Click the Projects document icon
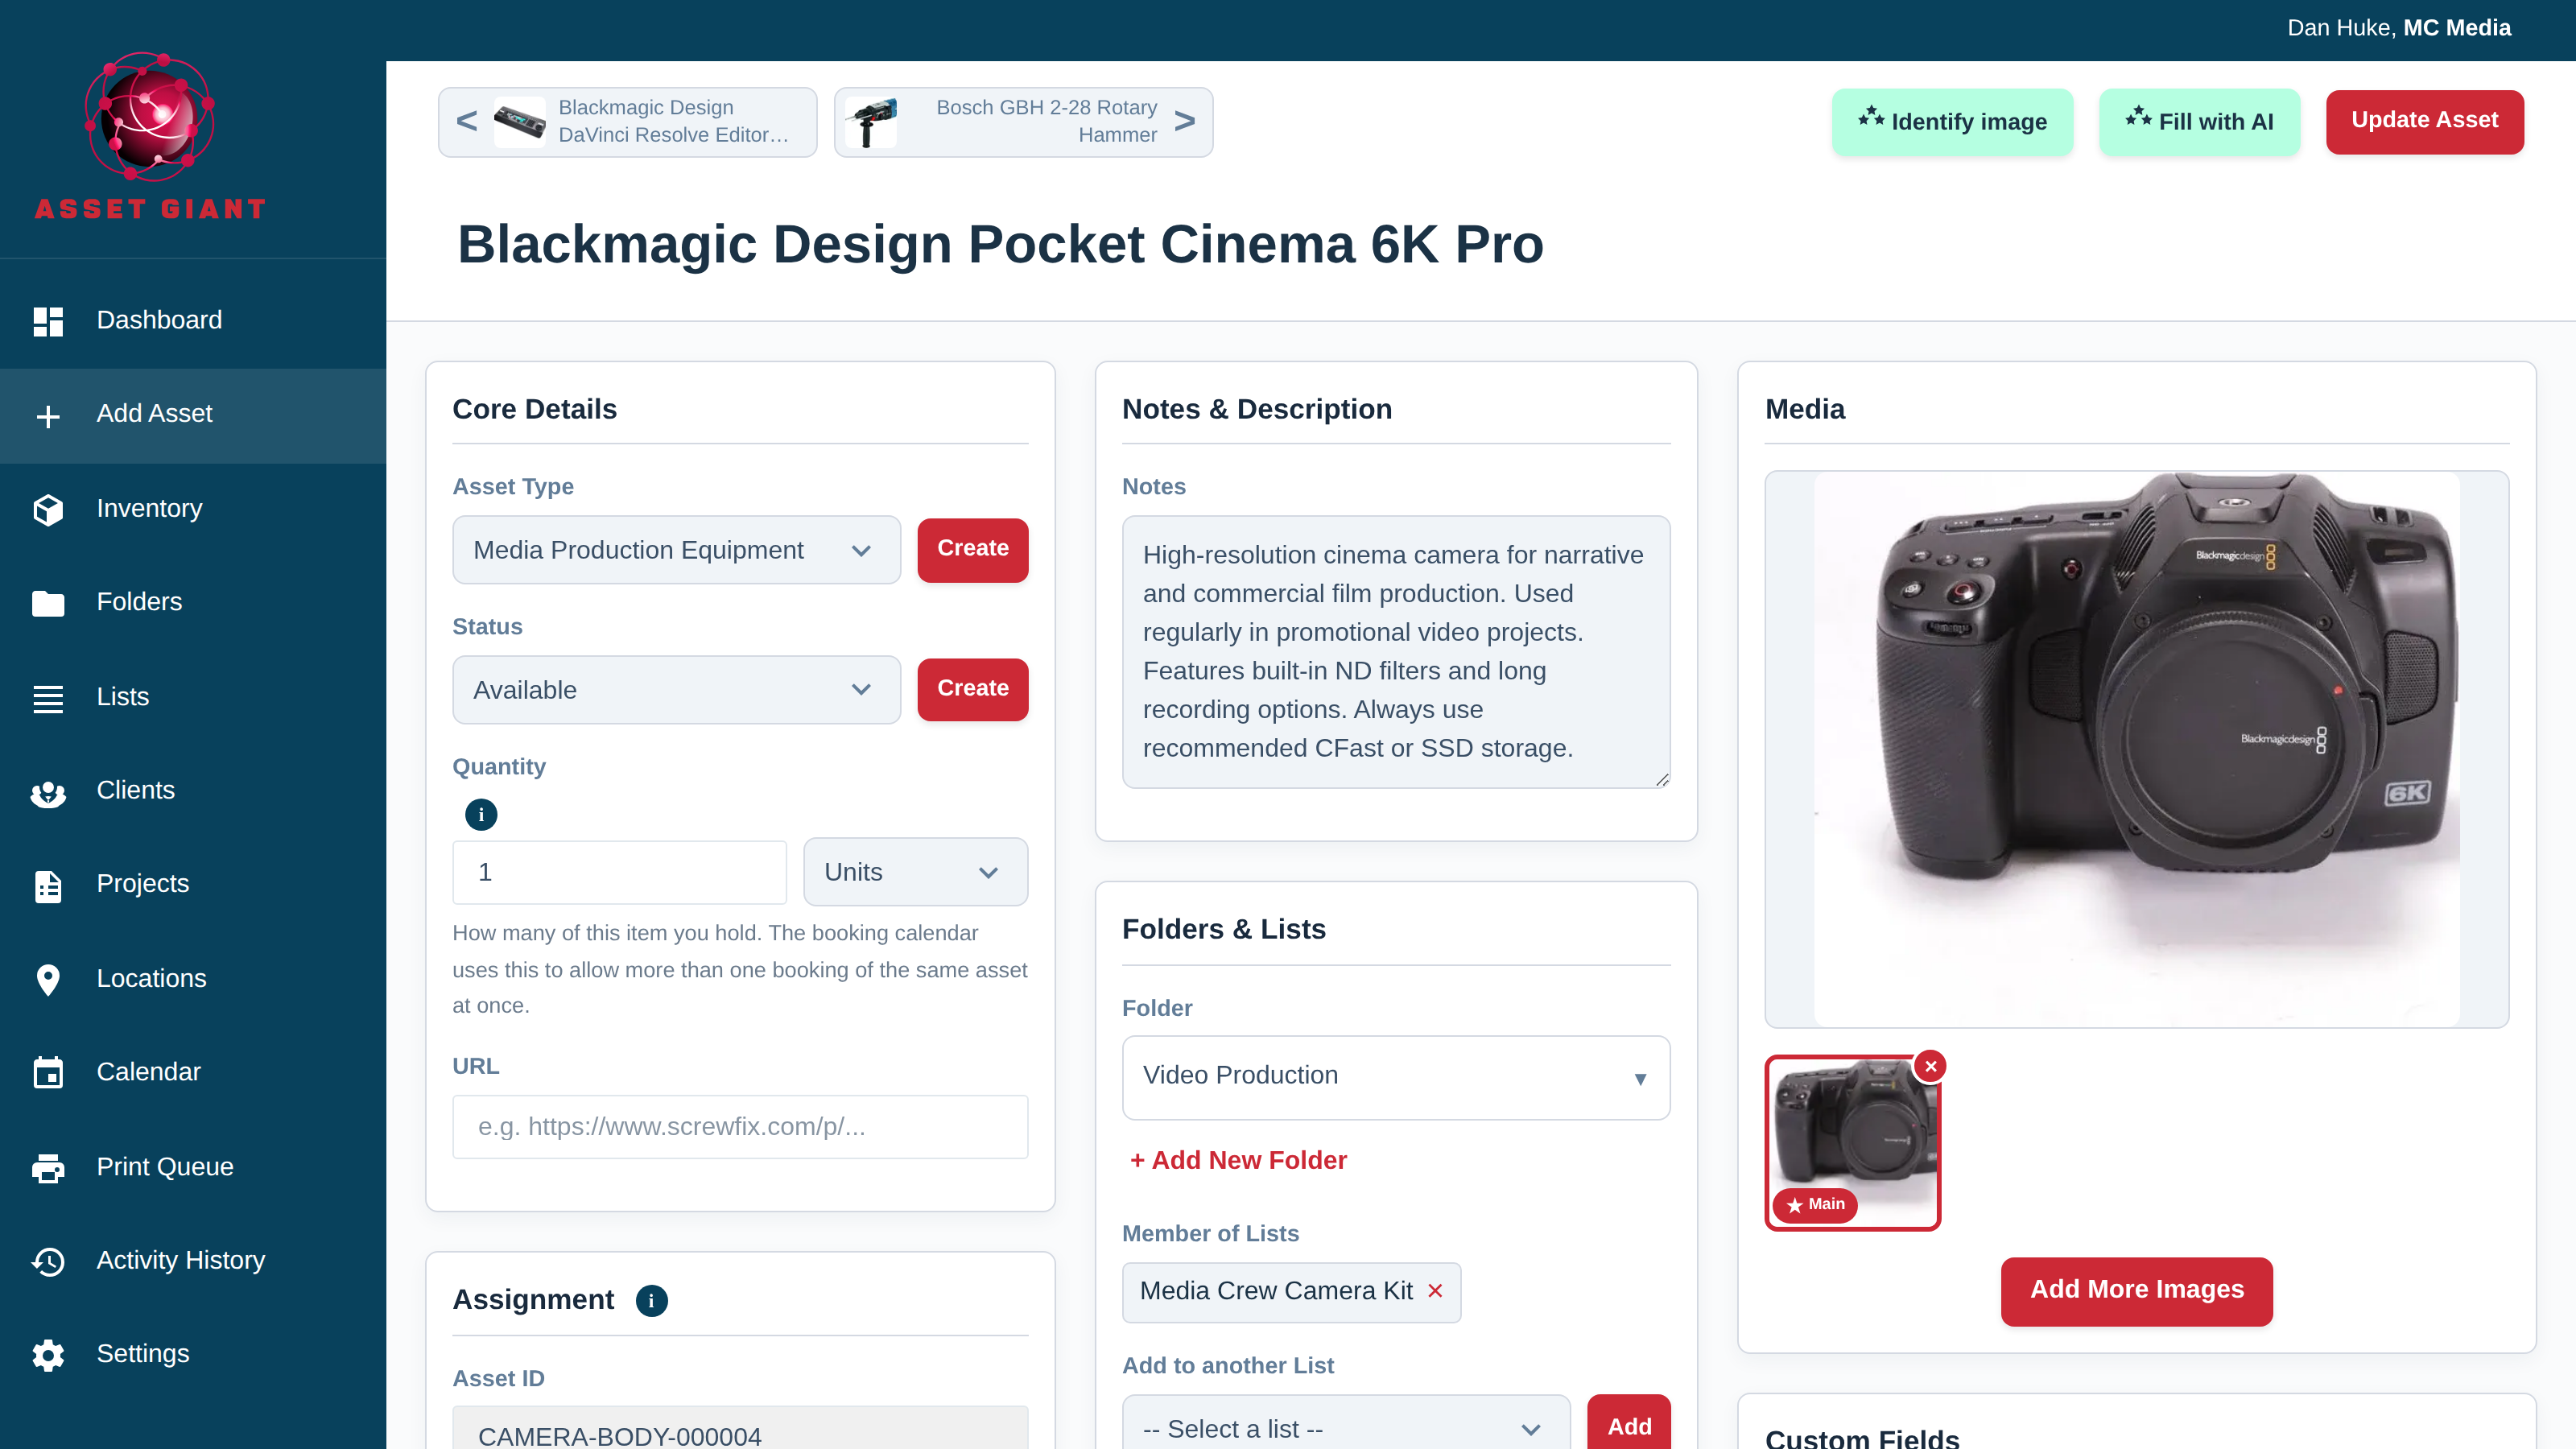The height and width of the screenshot is (1449, 2576). [x=48, y=886]
